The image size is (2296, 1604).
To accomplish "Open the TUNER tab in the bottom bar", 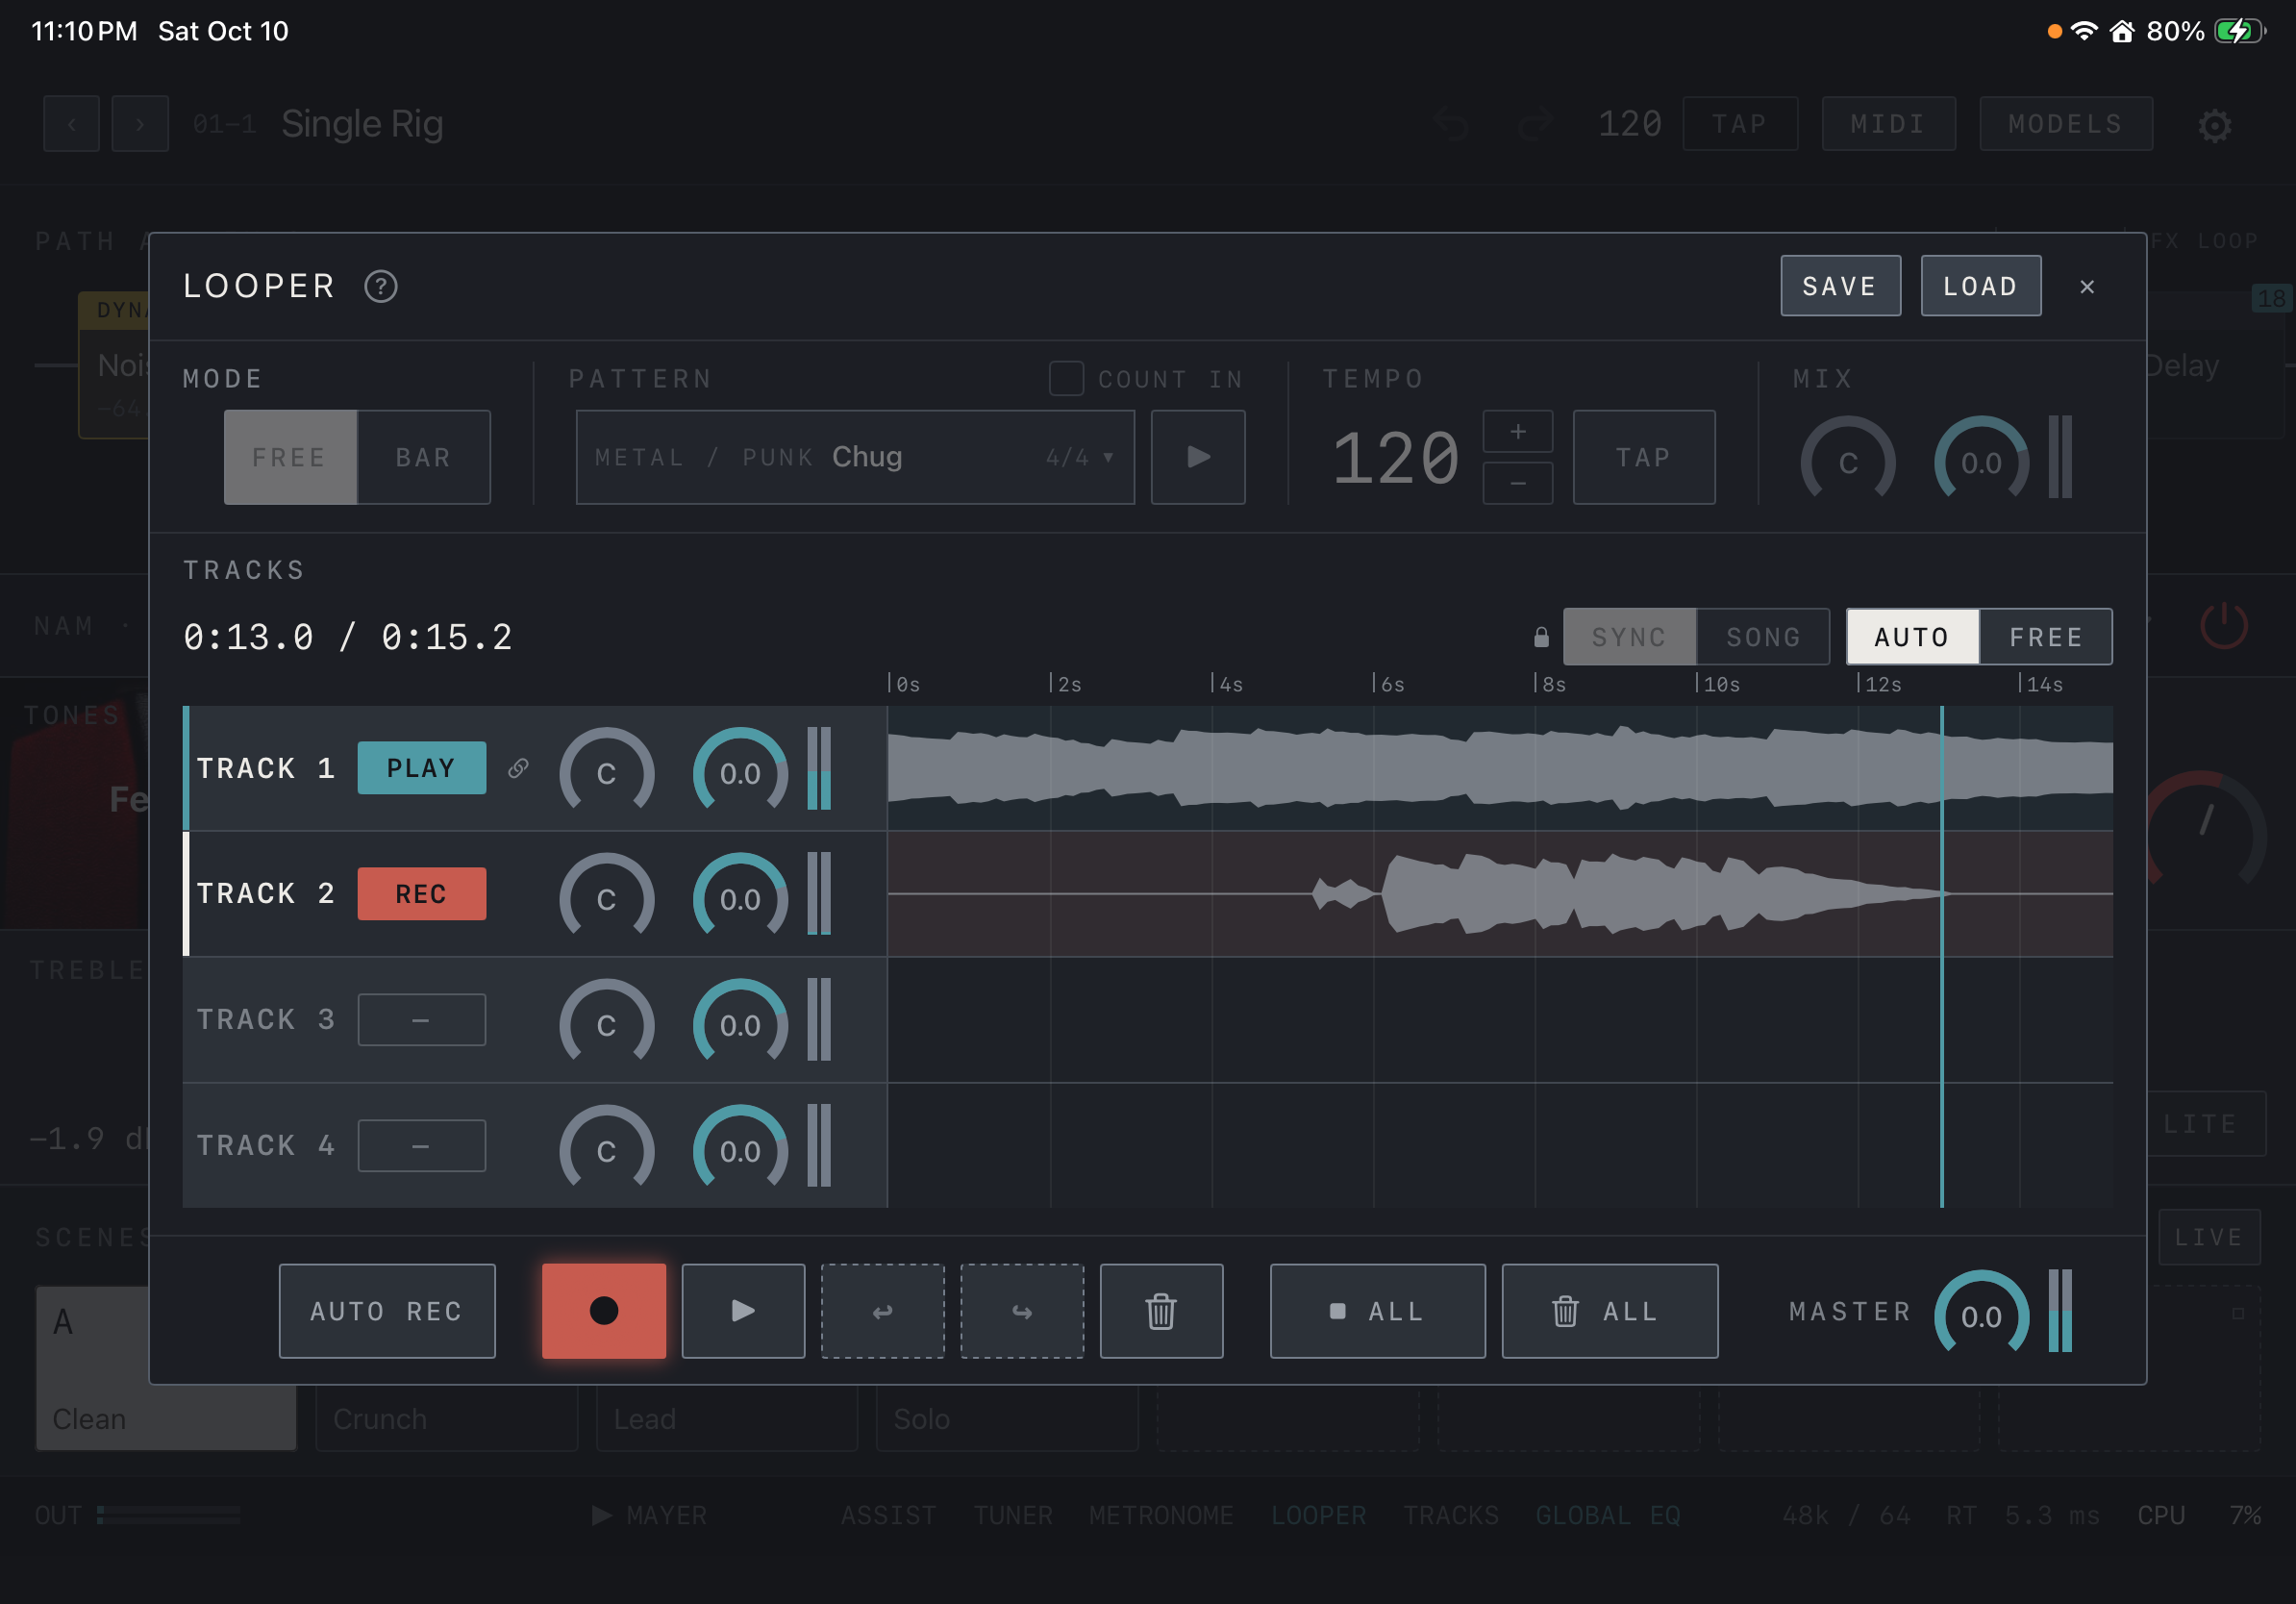I will pyautogui.click(x=1013, y=1516).
